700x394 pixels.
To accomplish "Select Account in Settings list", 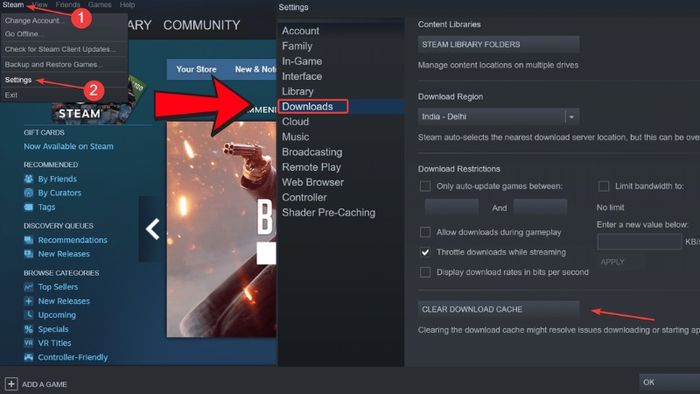I will click(x=300, y=31).
